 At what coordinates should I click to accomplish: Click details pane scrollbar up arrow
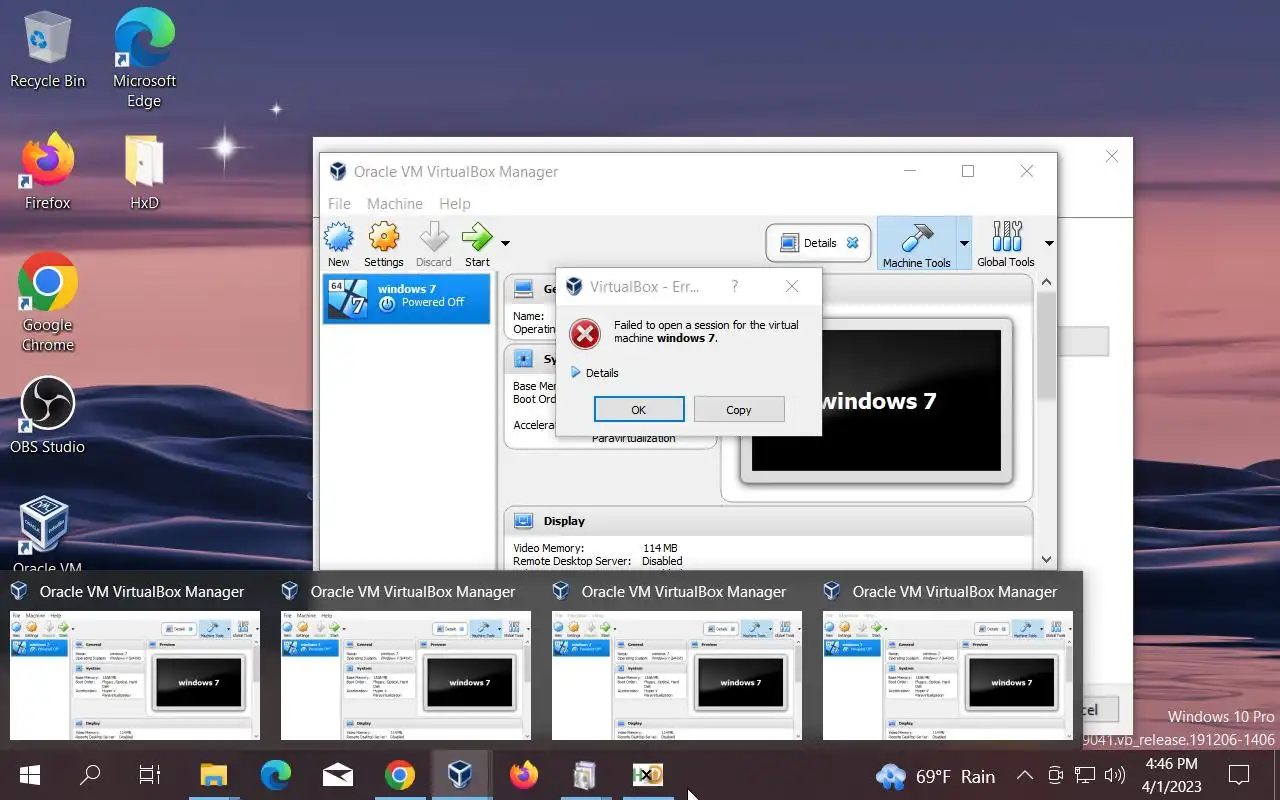pyautogui.click(x=1046, y=282)
